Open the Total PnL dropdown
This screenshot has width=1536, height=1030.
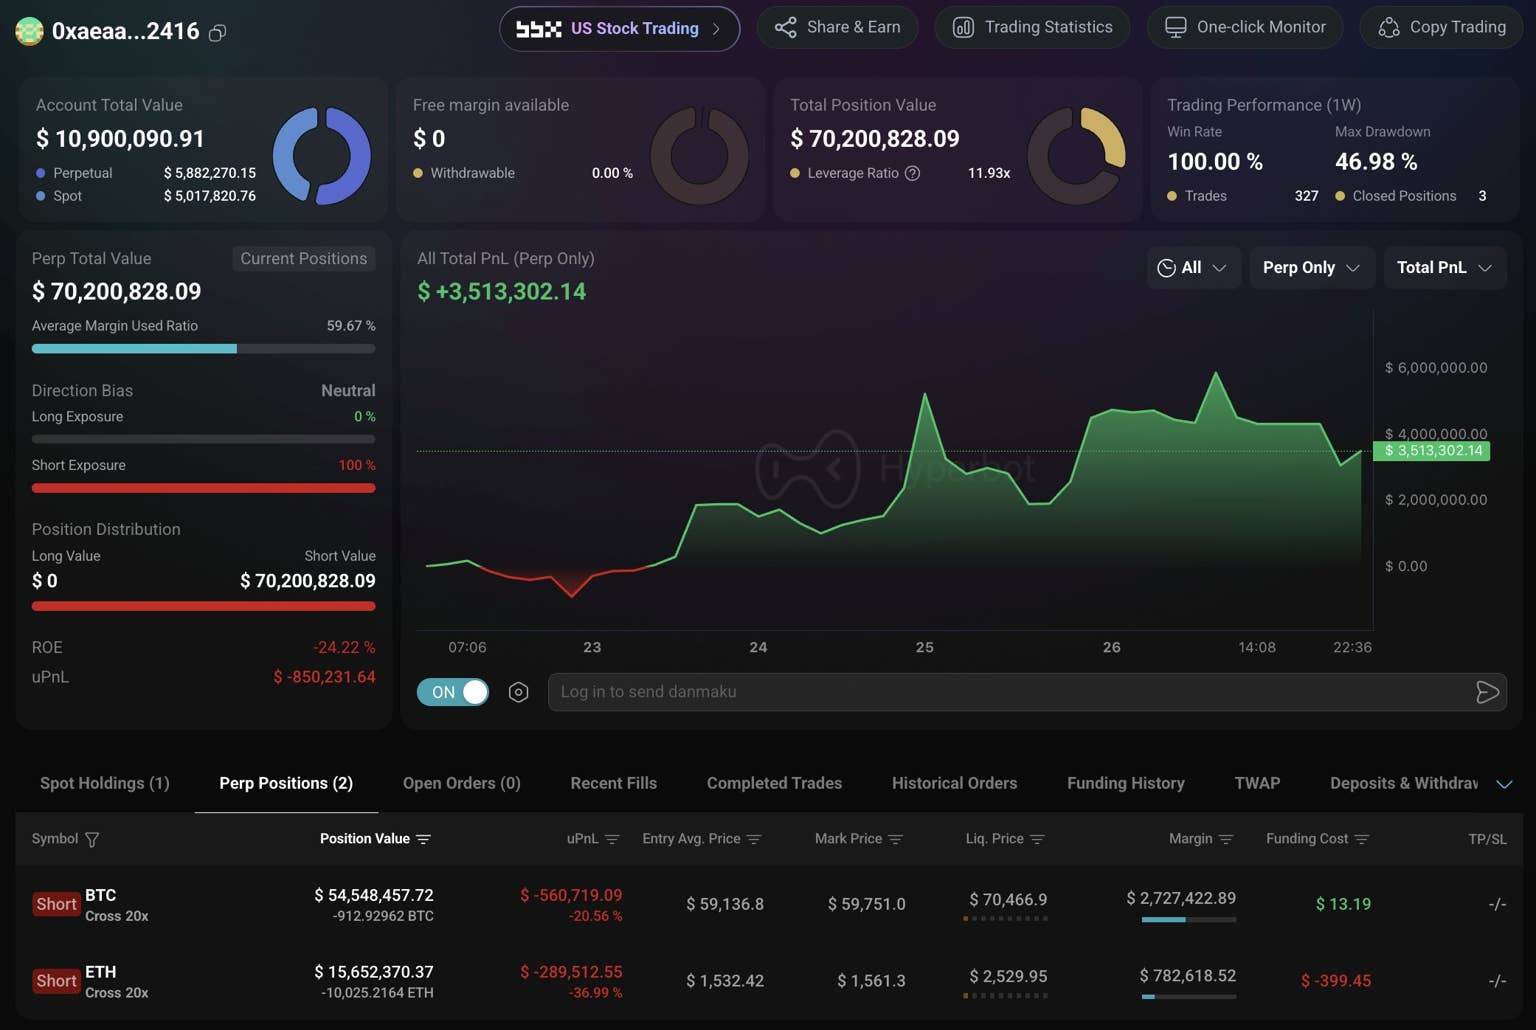(1445, 268)
